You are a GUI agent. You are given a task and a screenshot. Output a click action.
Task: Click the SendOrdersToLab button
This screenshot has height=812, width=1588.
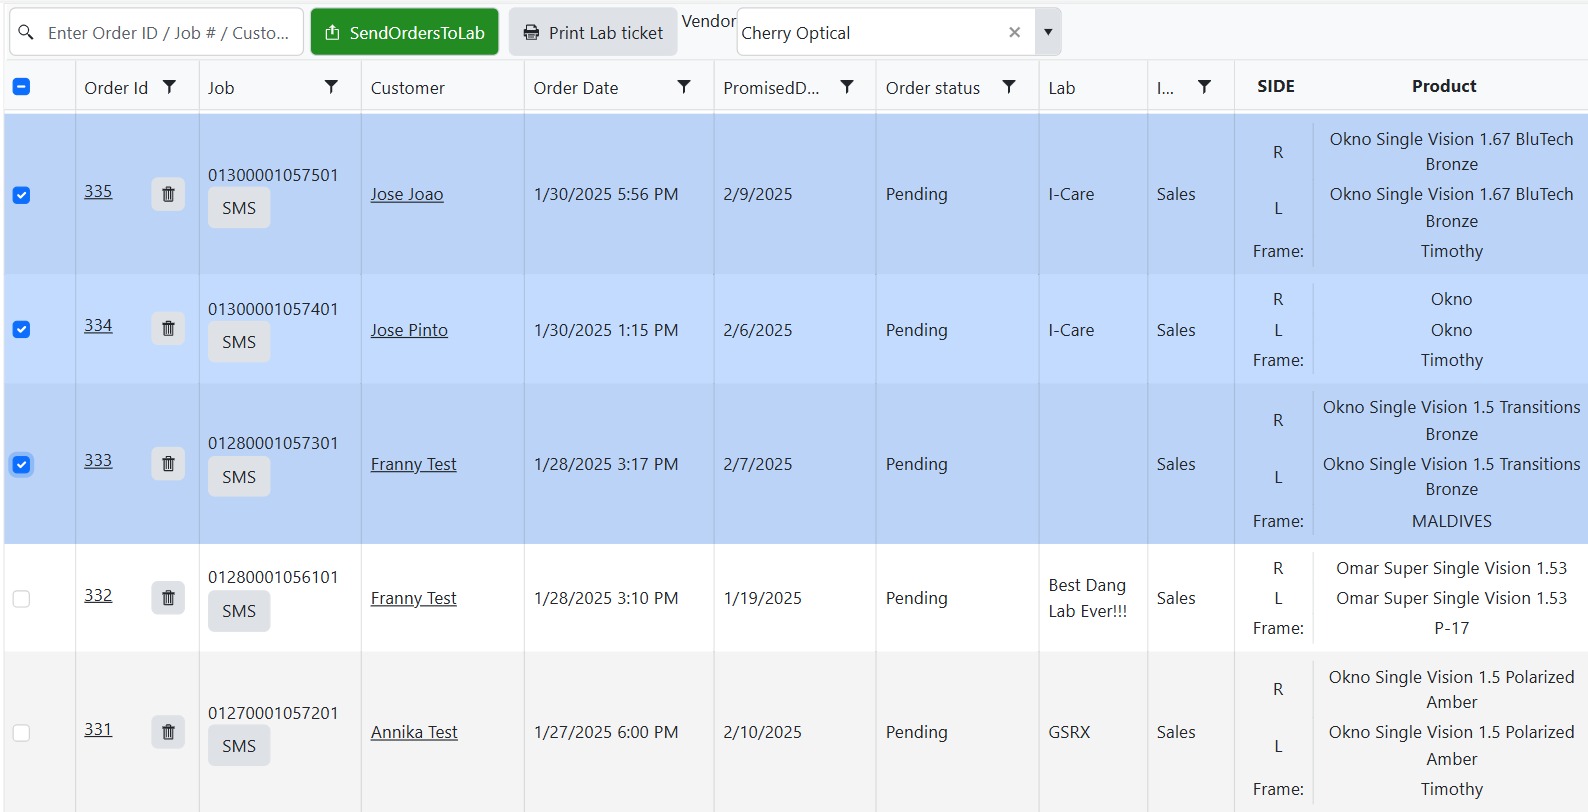405,32
